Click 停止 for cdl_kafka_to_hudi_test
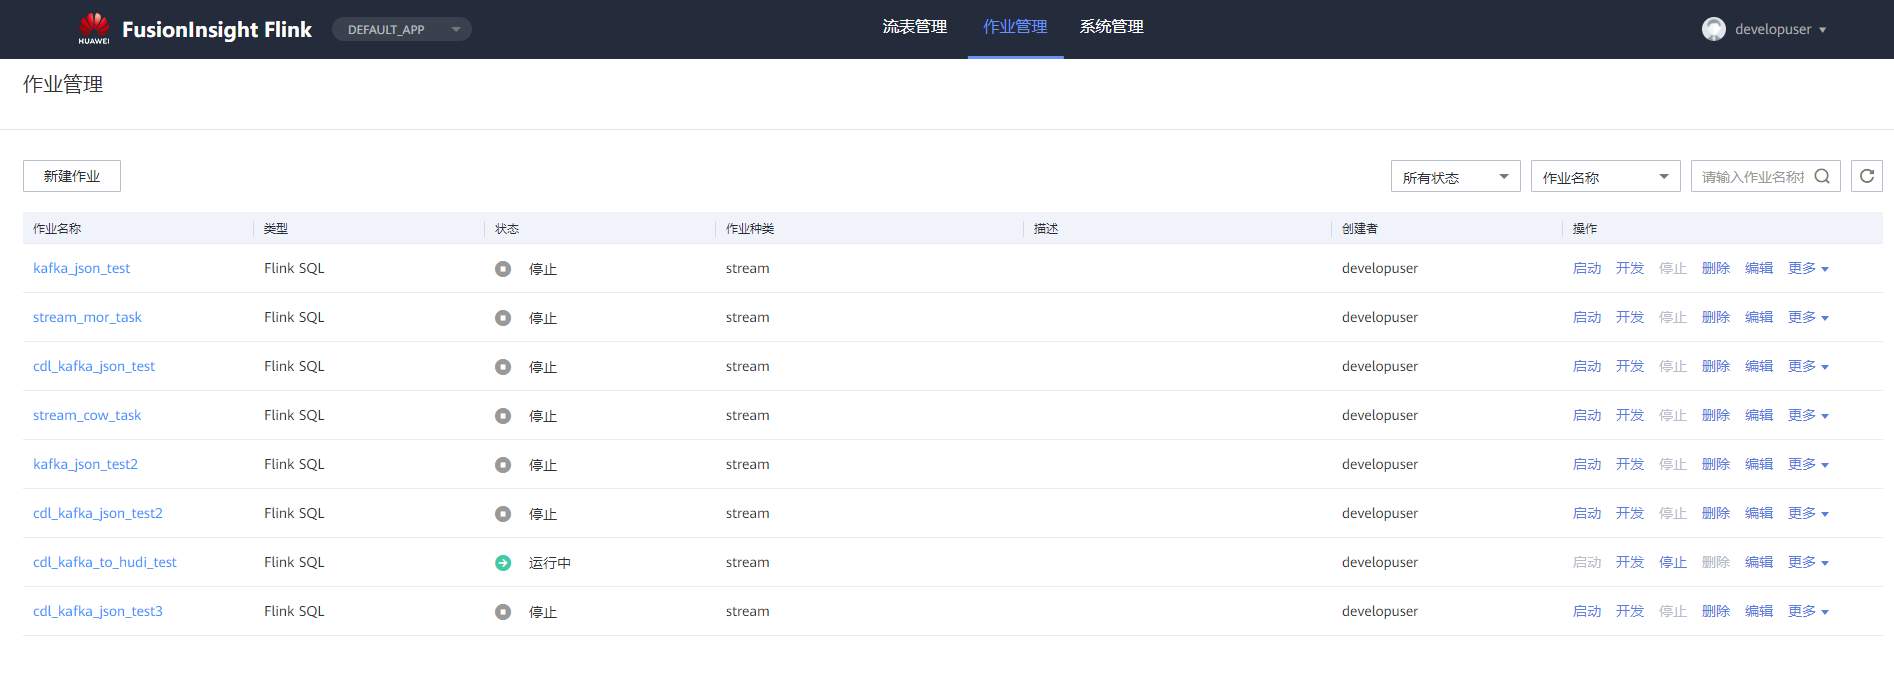Screen dimensions: 1894x683 point(1673,562)
